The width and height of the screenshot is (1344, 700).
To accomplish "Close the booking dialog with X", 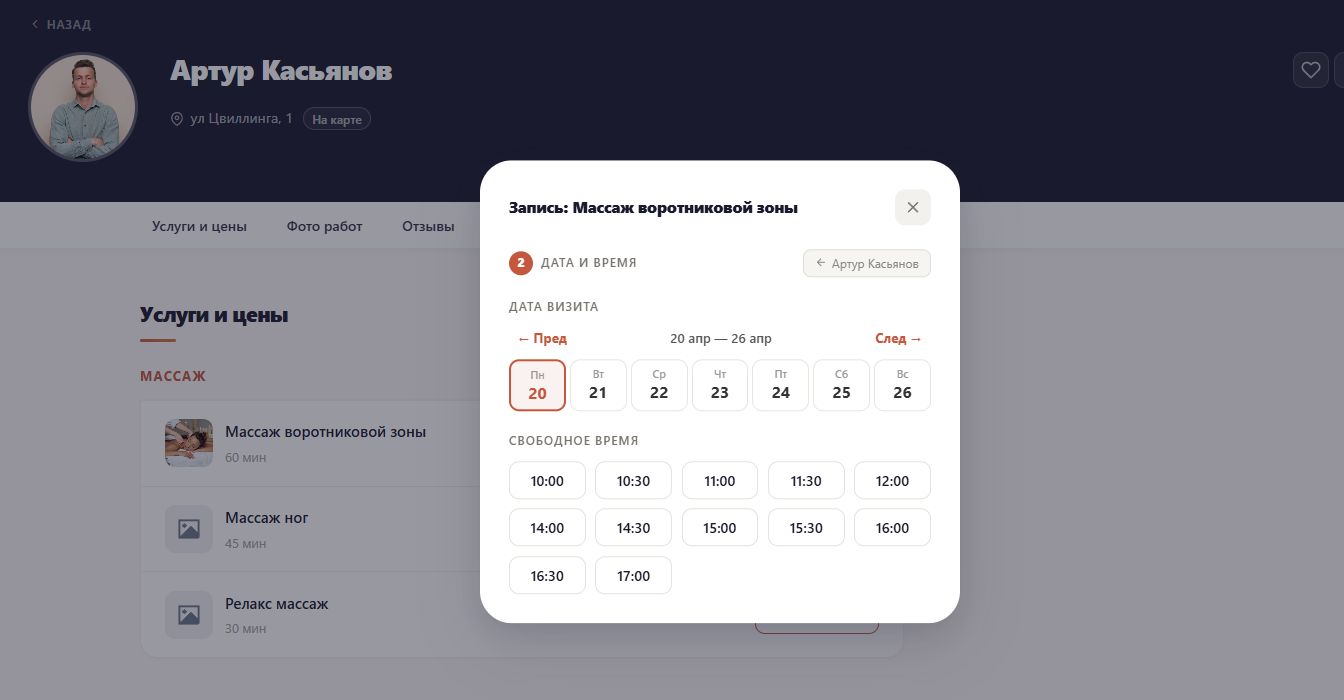I will (912, 207).
